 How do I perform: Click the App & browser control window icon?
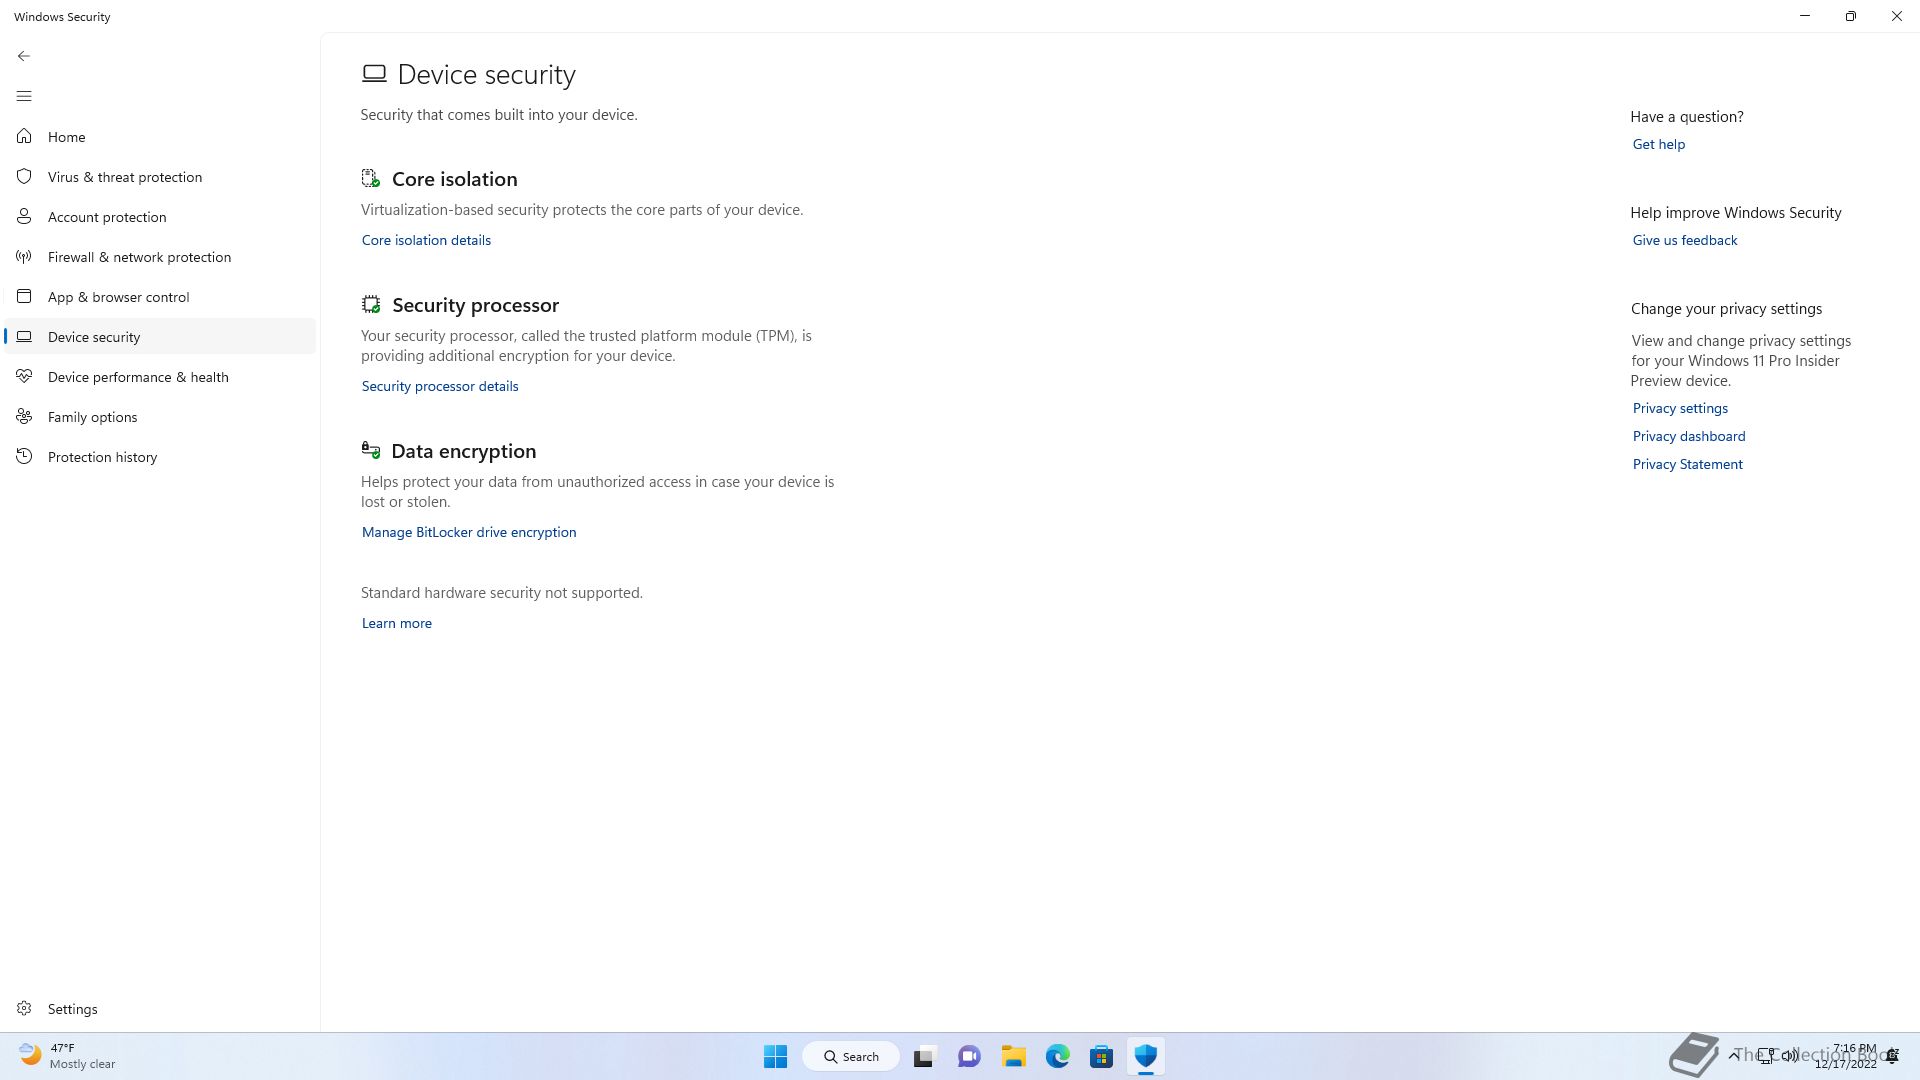pyautogui.click(x=24, y=296)
